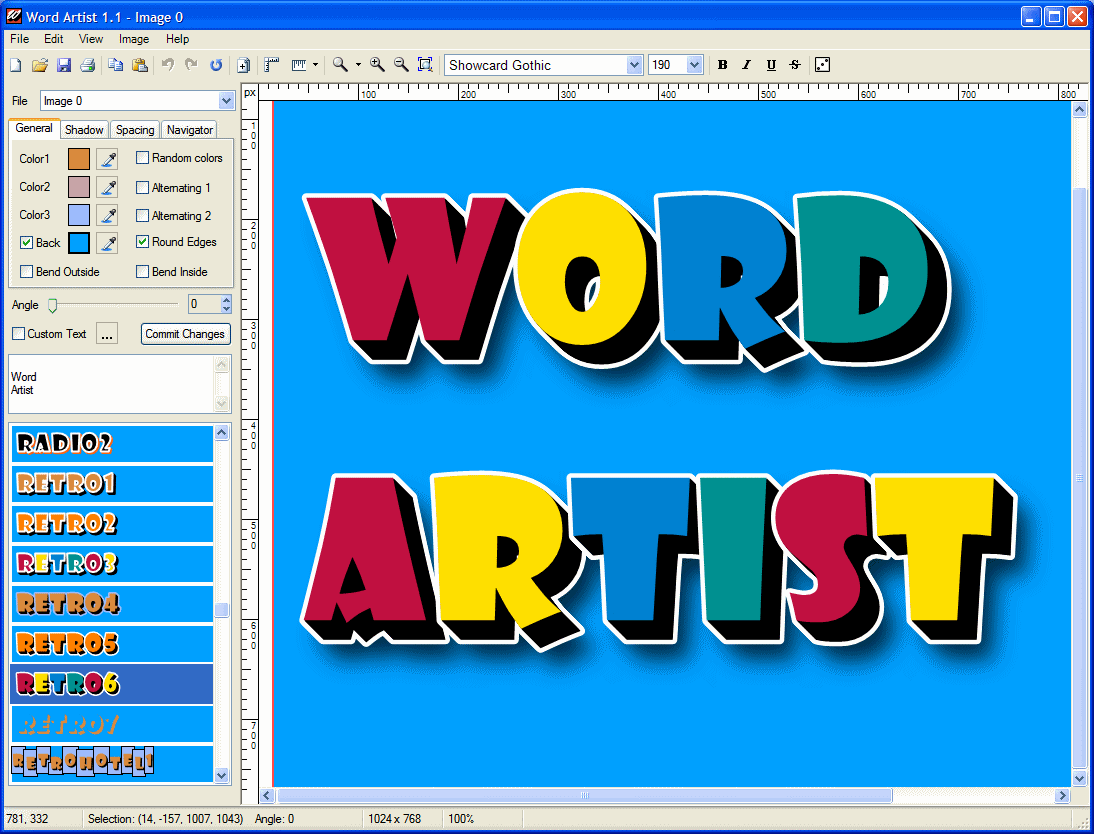The width and height of the screenshot is (1094, 834).
Task: Switch to the Navigator tab
Action: pos(190,130)
